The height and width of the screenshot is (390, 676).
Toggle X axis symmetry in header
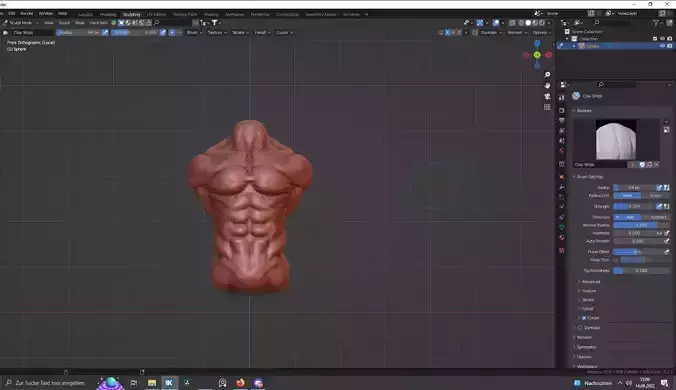click(x=447, y=33)
